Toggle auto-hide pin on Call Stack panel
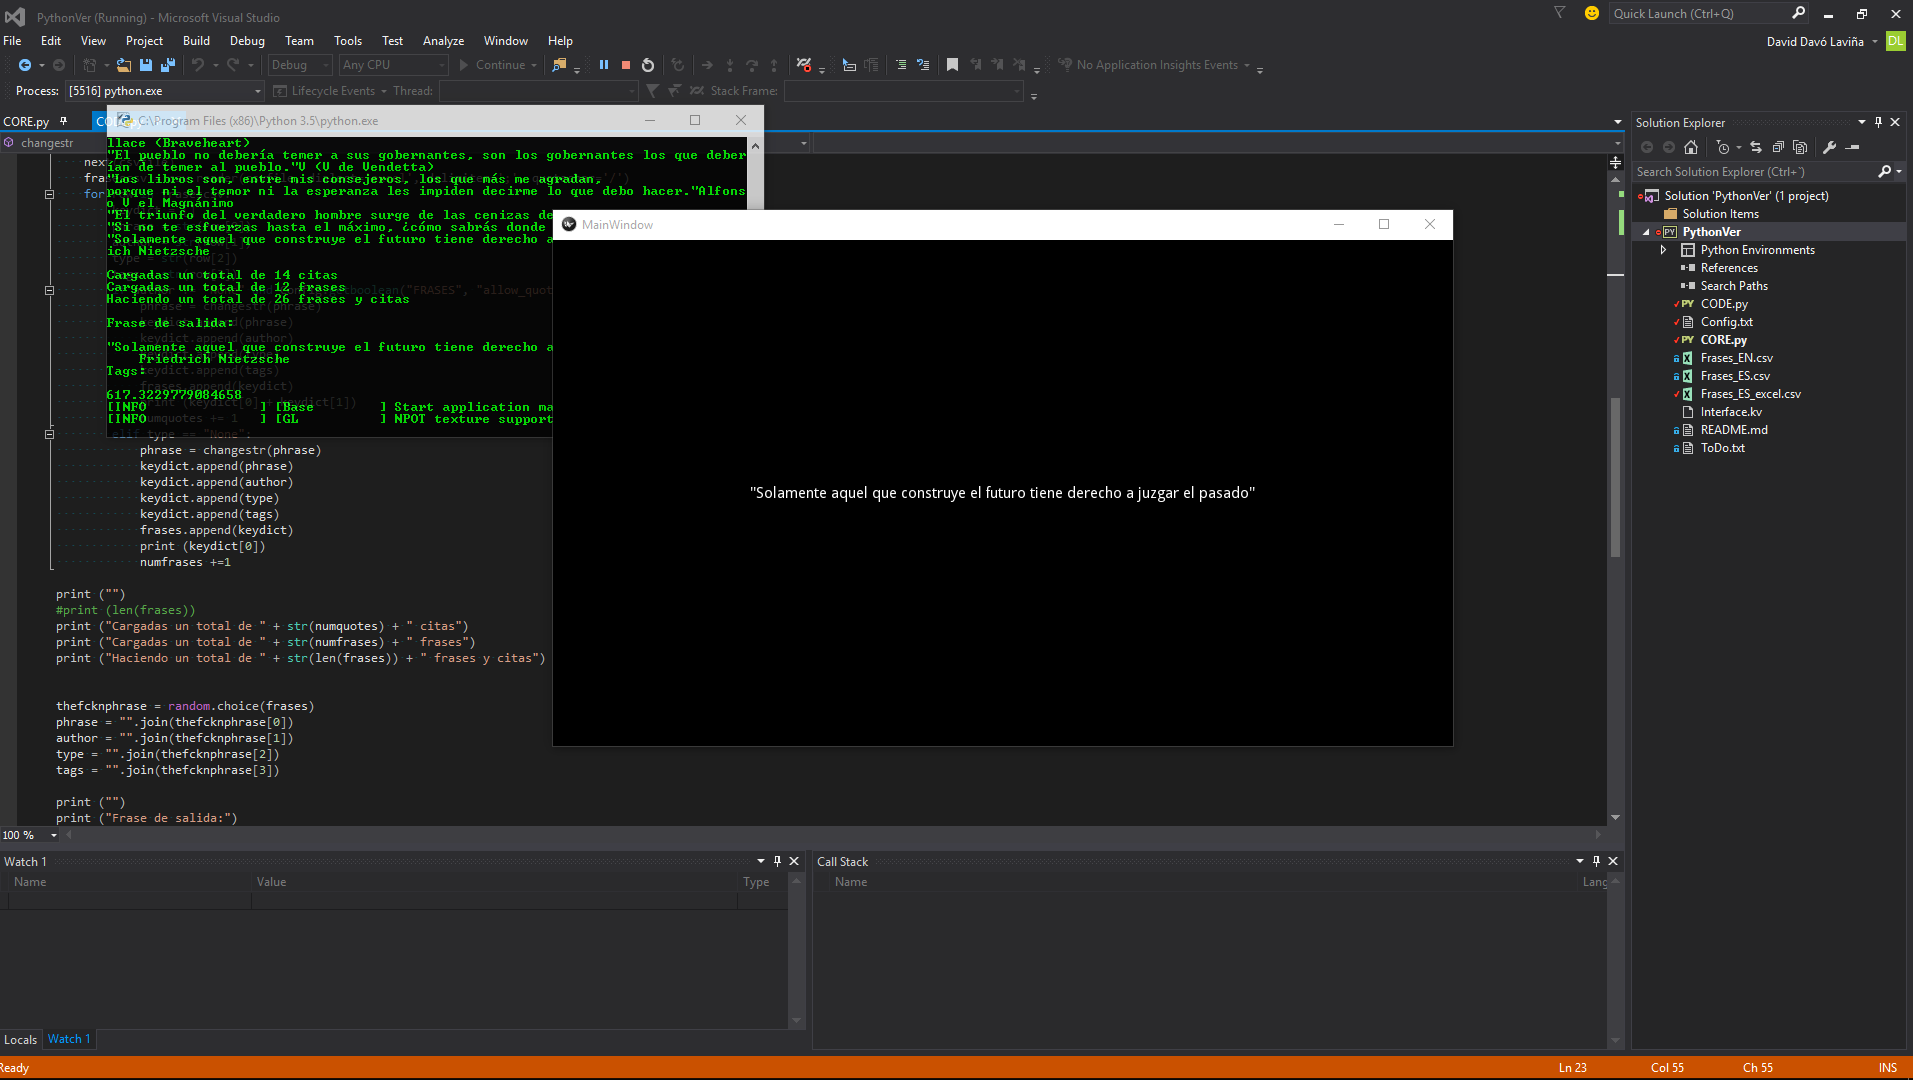The width and height of the screenshot is (1913, 1080). 1596,861
